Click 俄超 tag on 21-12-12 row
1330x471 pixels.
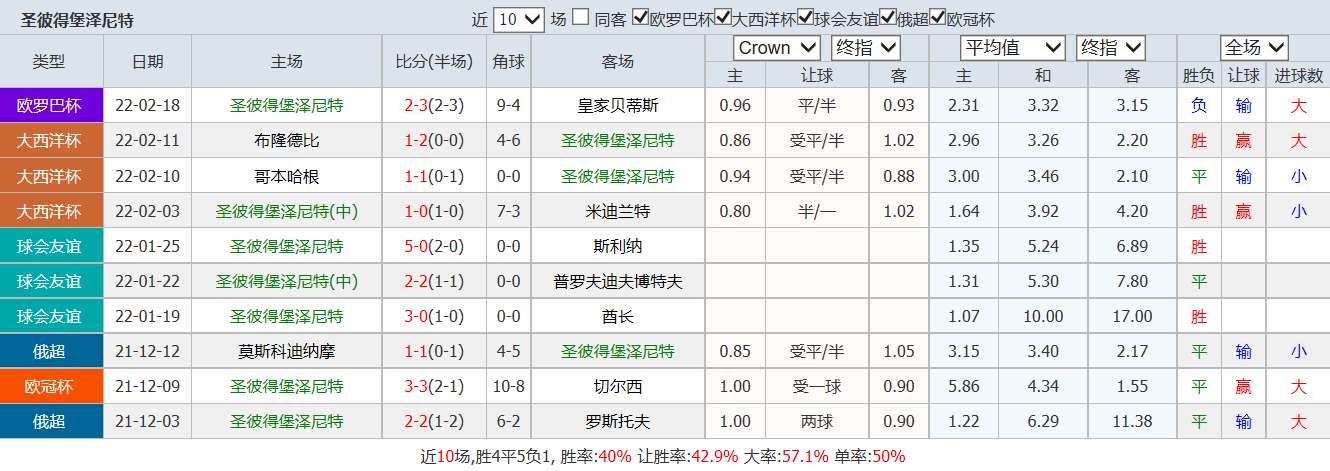[x=49, y=351]
